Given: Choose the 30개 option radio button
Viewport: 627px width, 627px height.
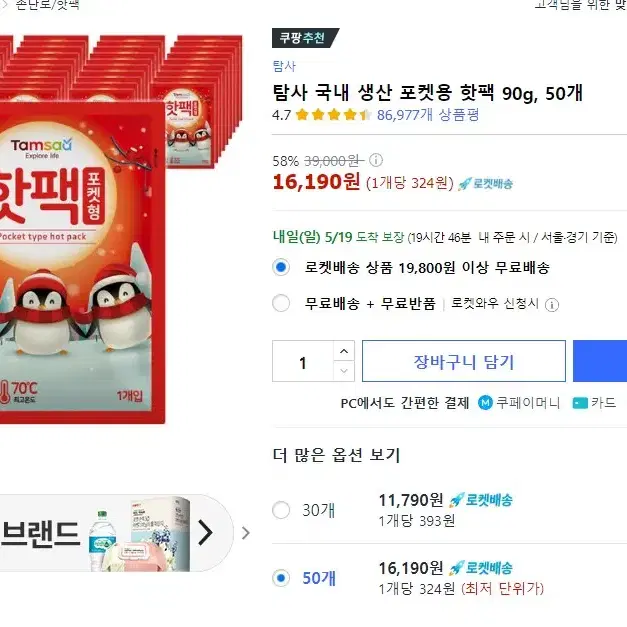Looking at the screenshot, I should pyautogui.click(x=281, y=510).
